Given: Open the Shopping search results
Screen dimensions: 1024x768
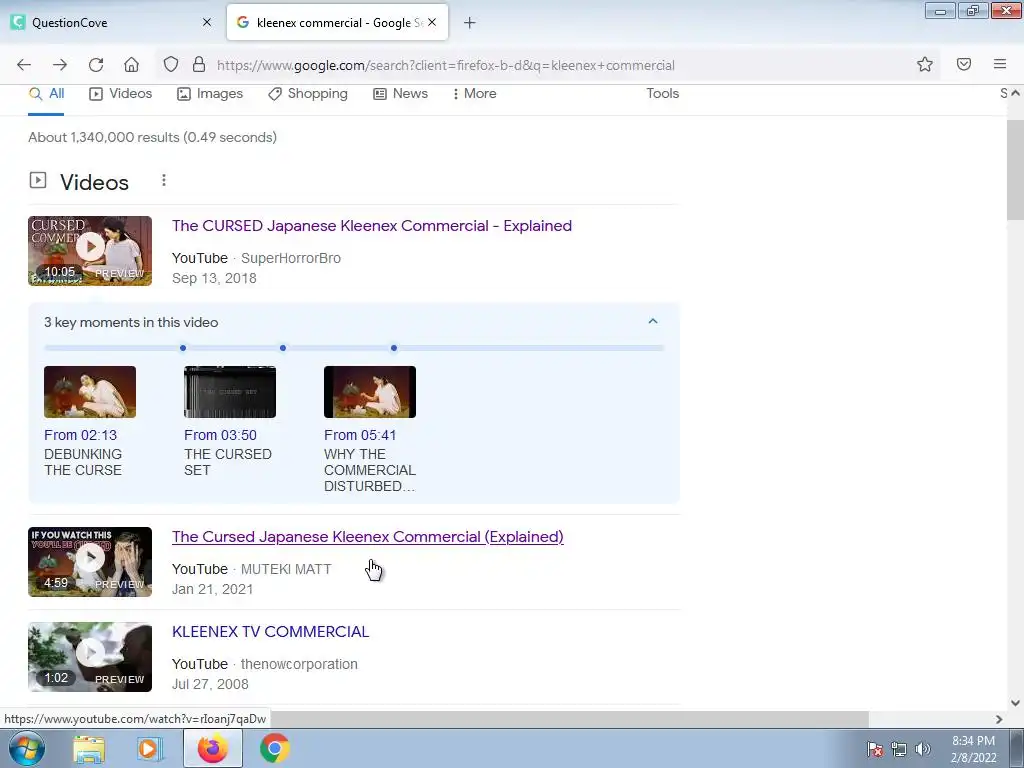Looking at the screenshot, I should pyautogui.click(x=308, y=94).
